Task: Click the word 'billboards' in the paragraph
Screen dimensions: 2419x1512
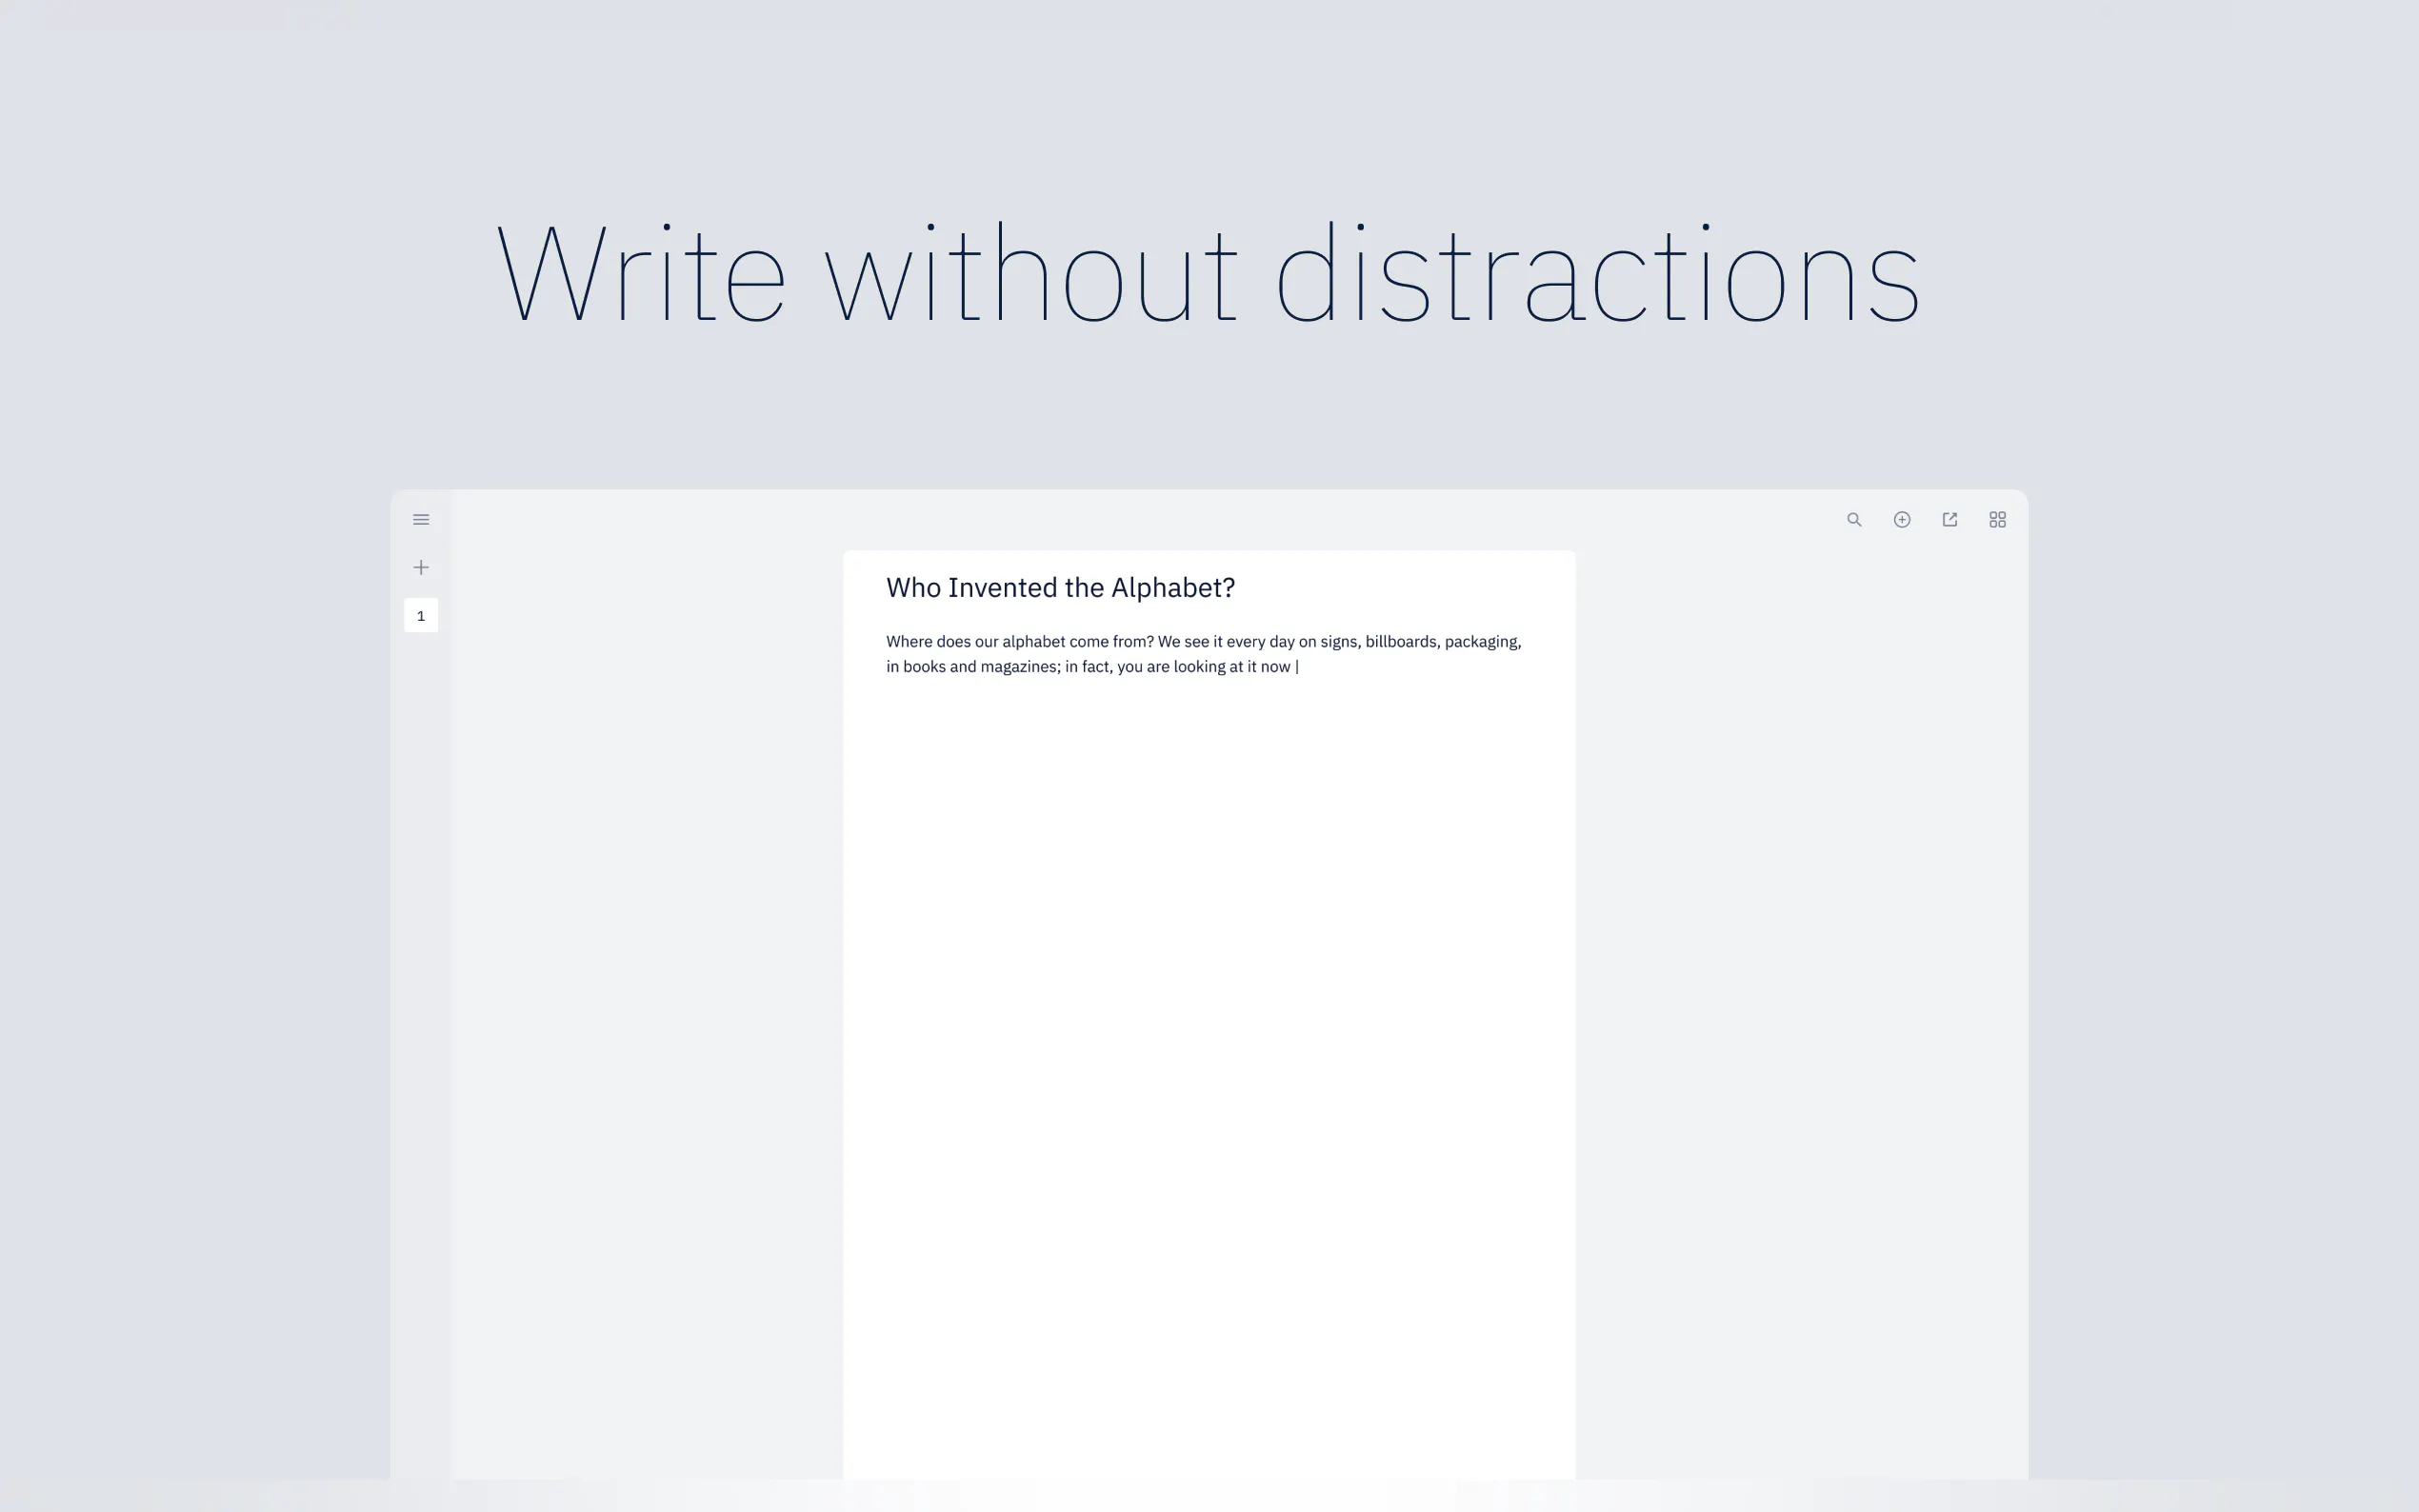Action: coord(1402,642)
